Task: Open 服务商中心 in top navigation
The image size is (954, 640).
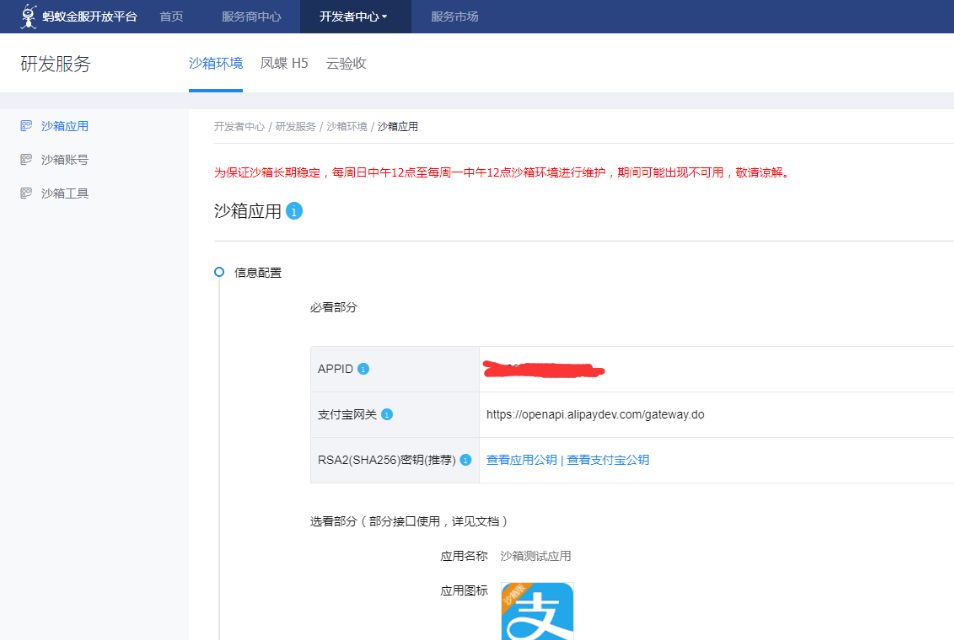Action: coord(251,17)
